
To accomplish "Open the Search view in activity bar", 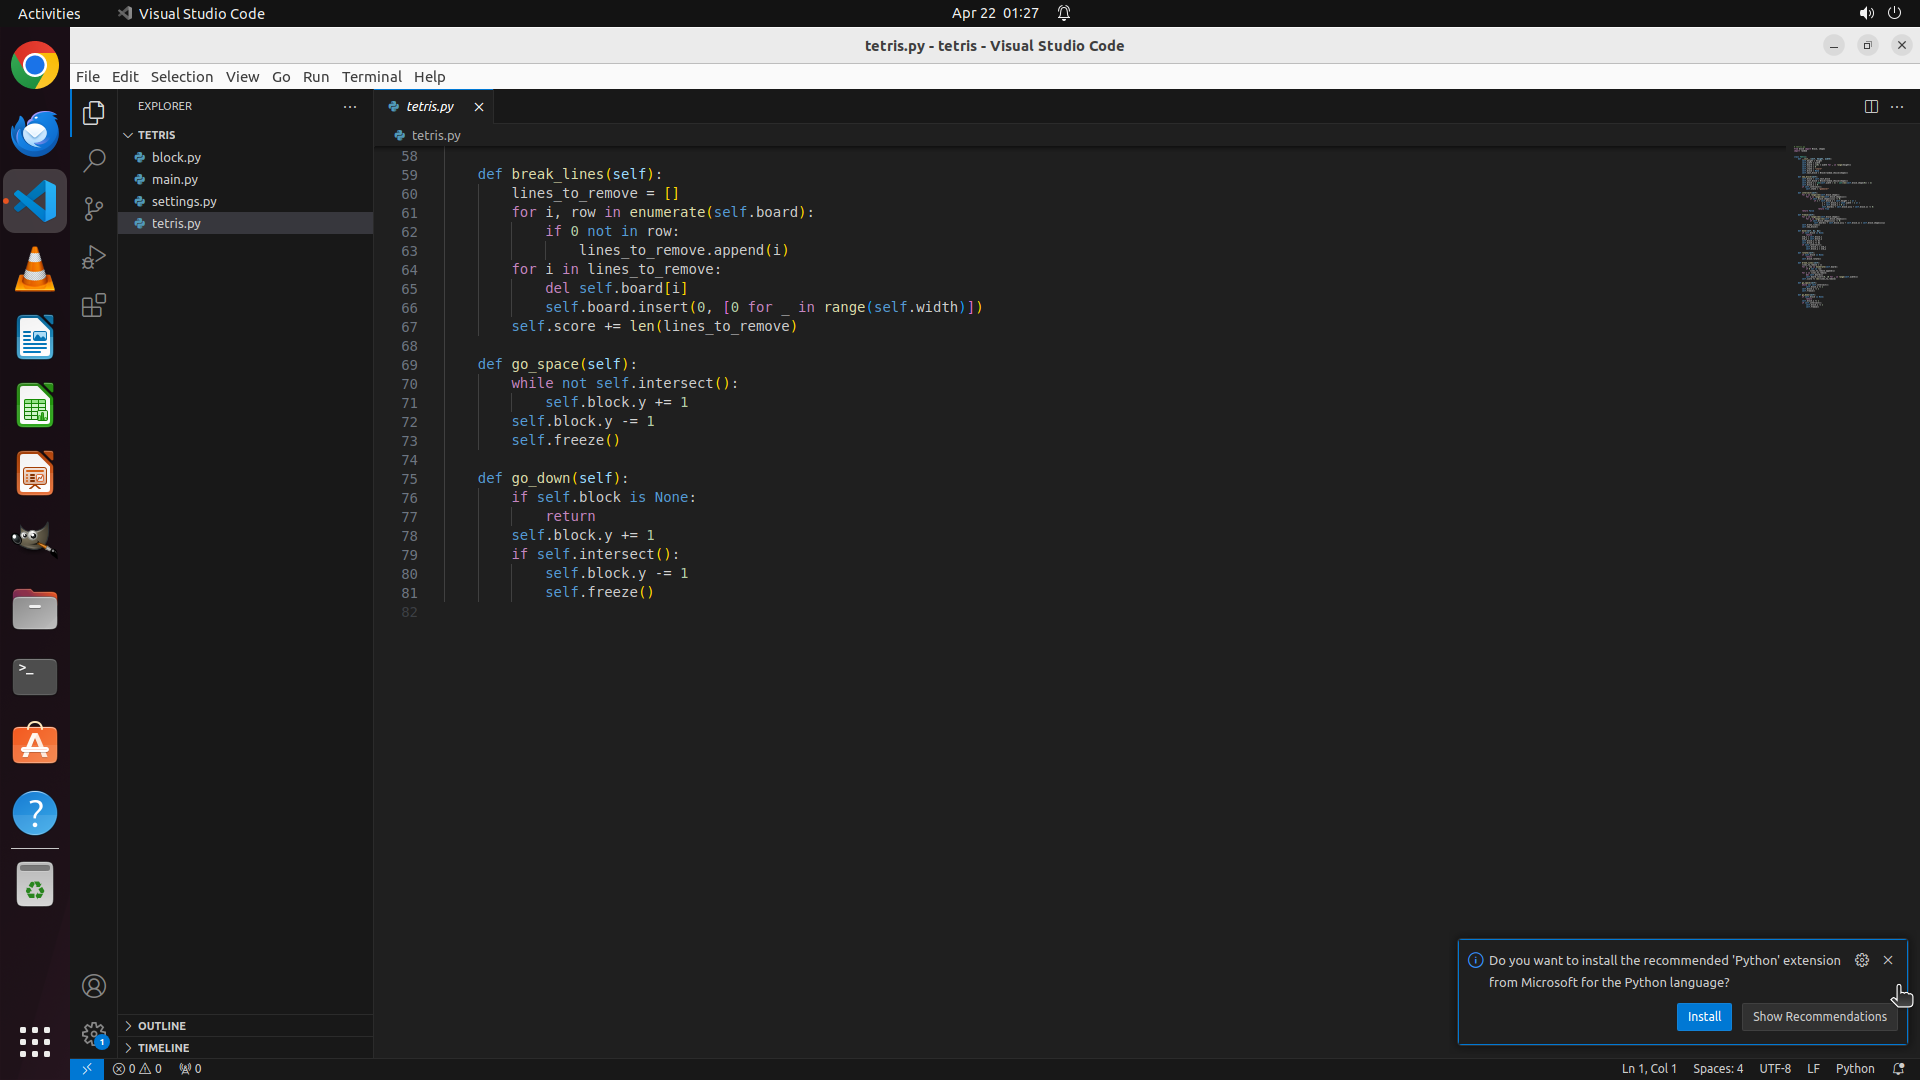I will click(94, 160).
